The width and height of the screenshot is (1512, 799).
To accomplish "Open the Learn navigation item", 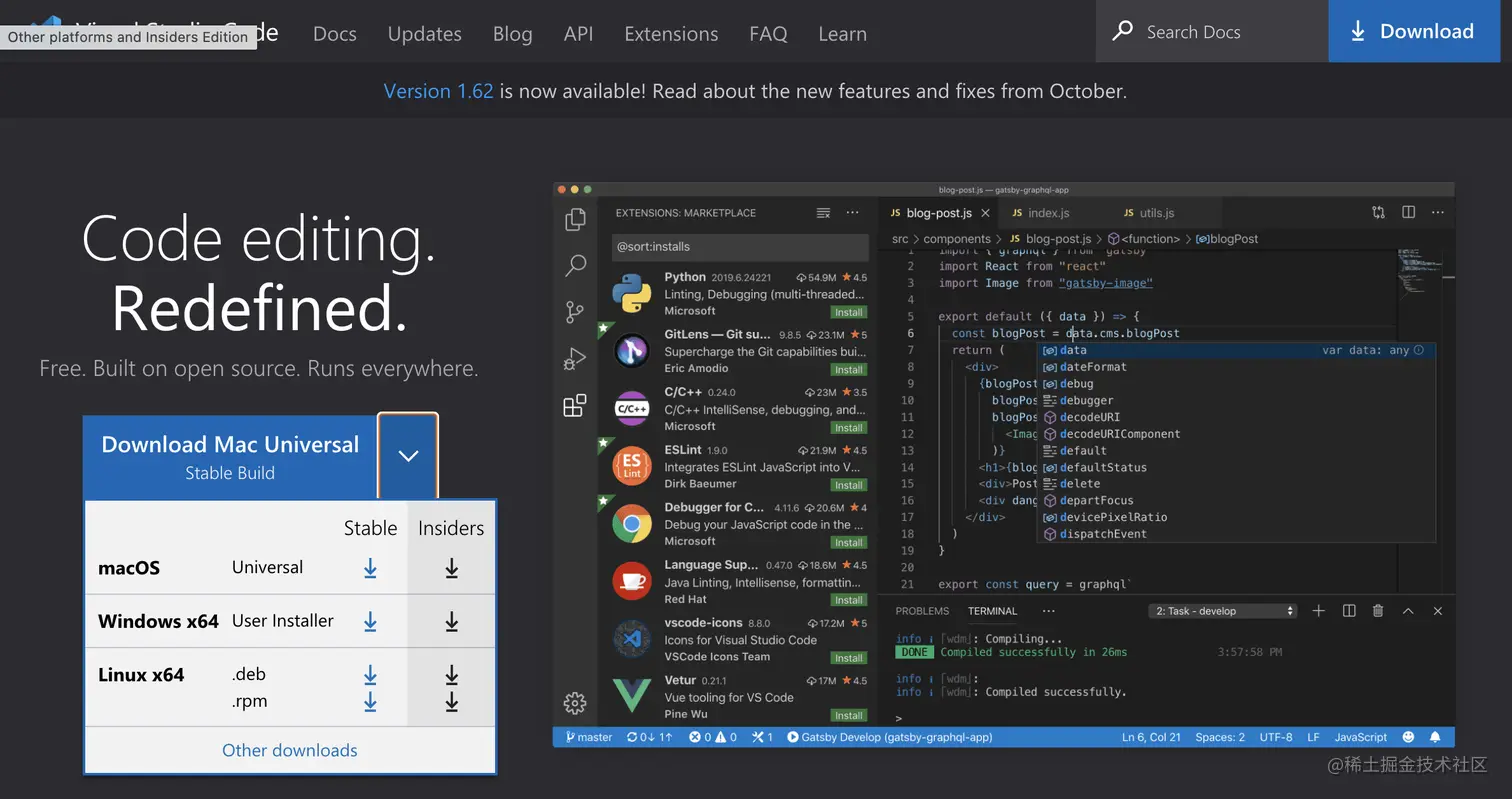I will tap(842, 33).
